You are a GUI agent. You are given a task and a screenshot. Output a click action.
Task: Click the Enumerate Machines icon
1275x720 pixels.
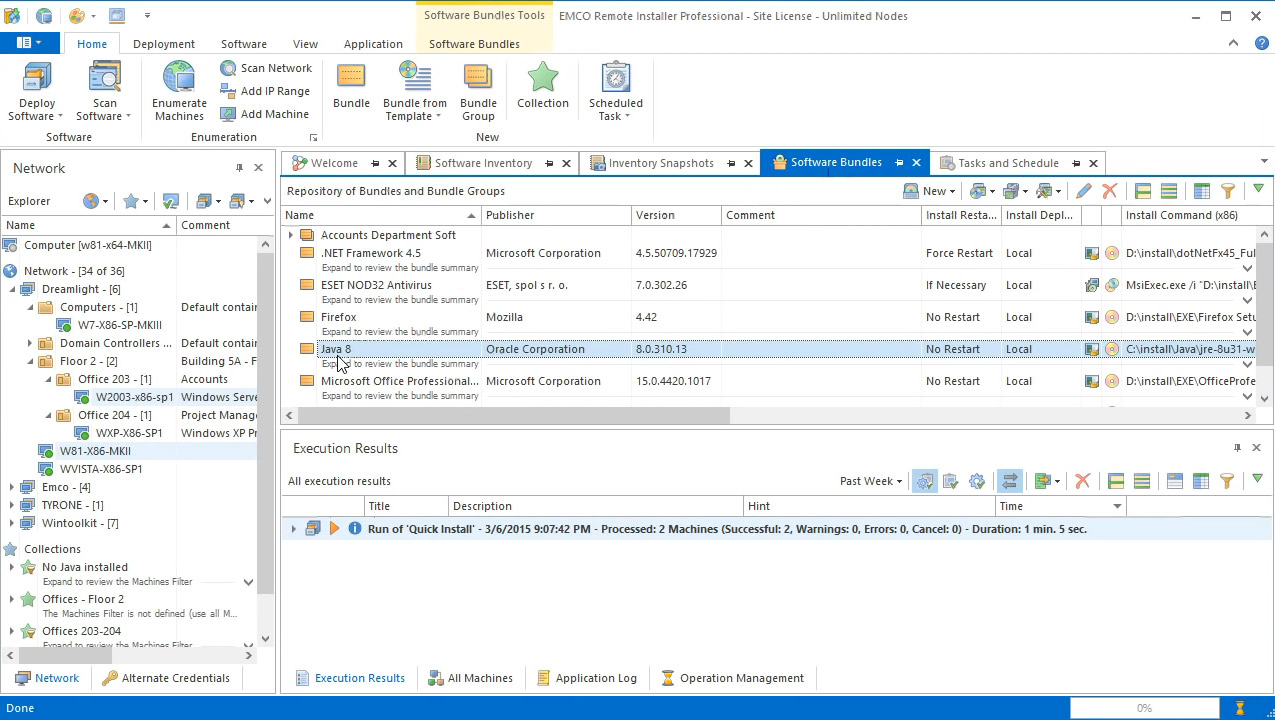pos(179,80)
